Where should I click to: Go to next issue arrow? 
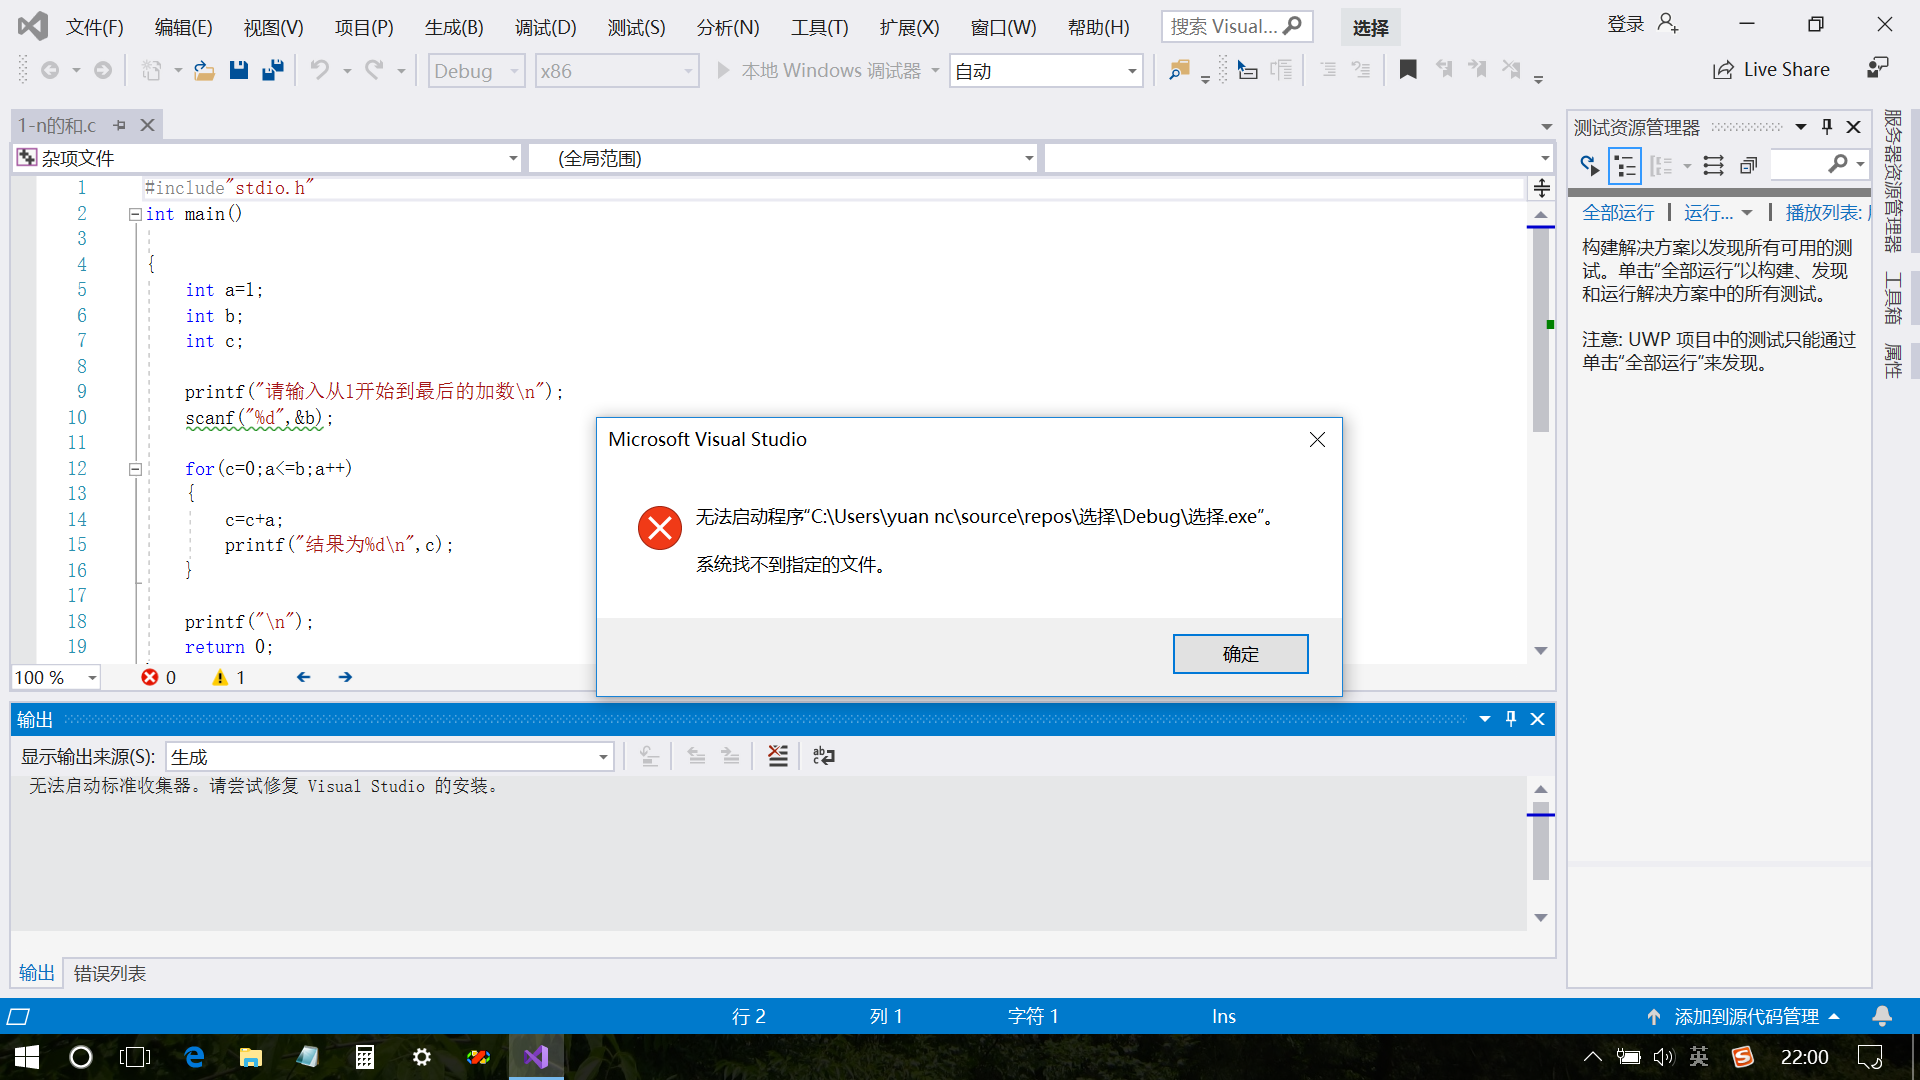(x=345, y=677)
